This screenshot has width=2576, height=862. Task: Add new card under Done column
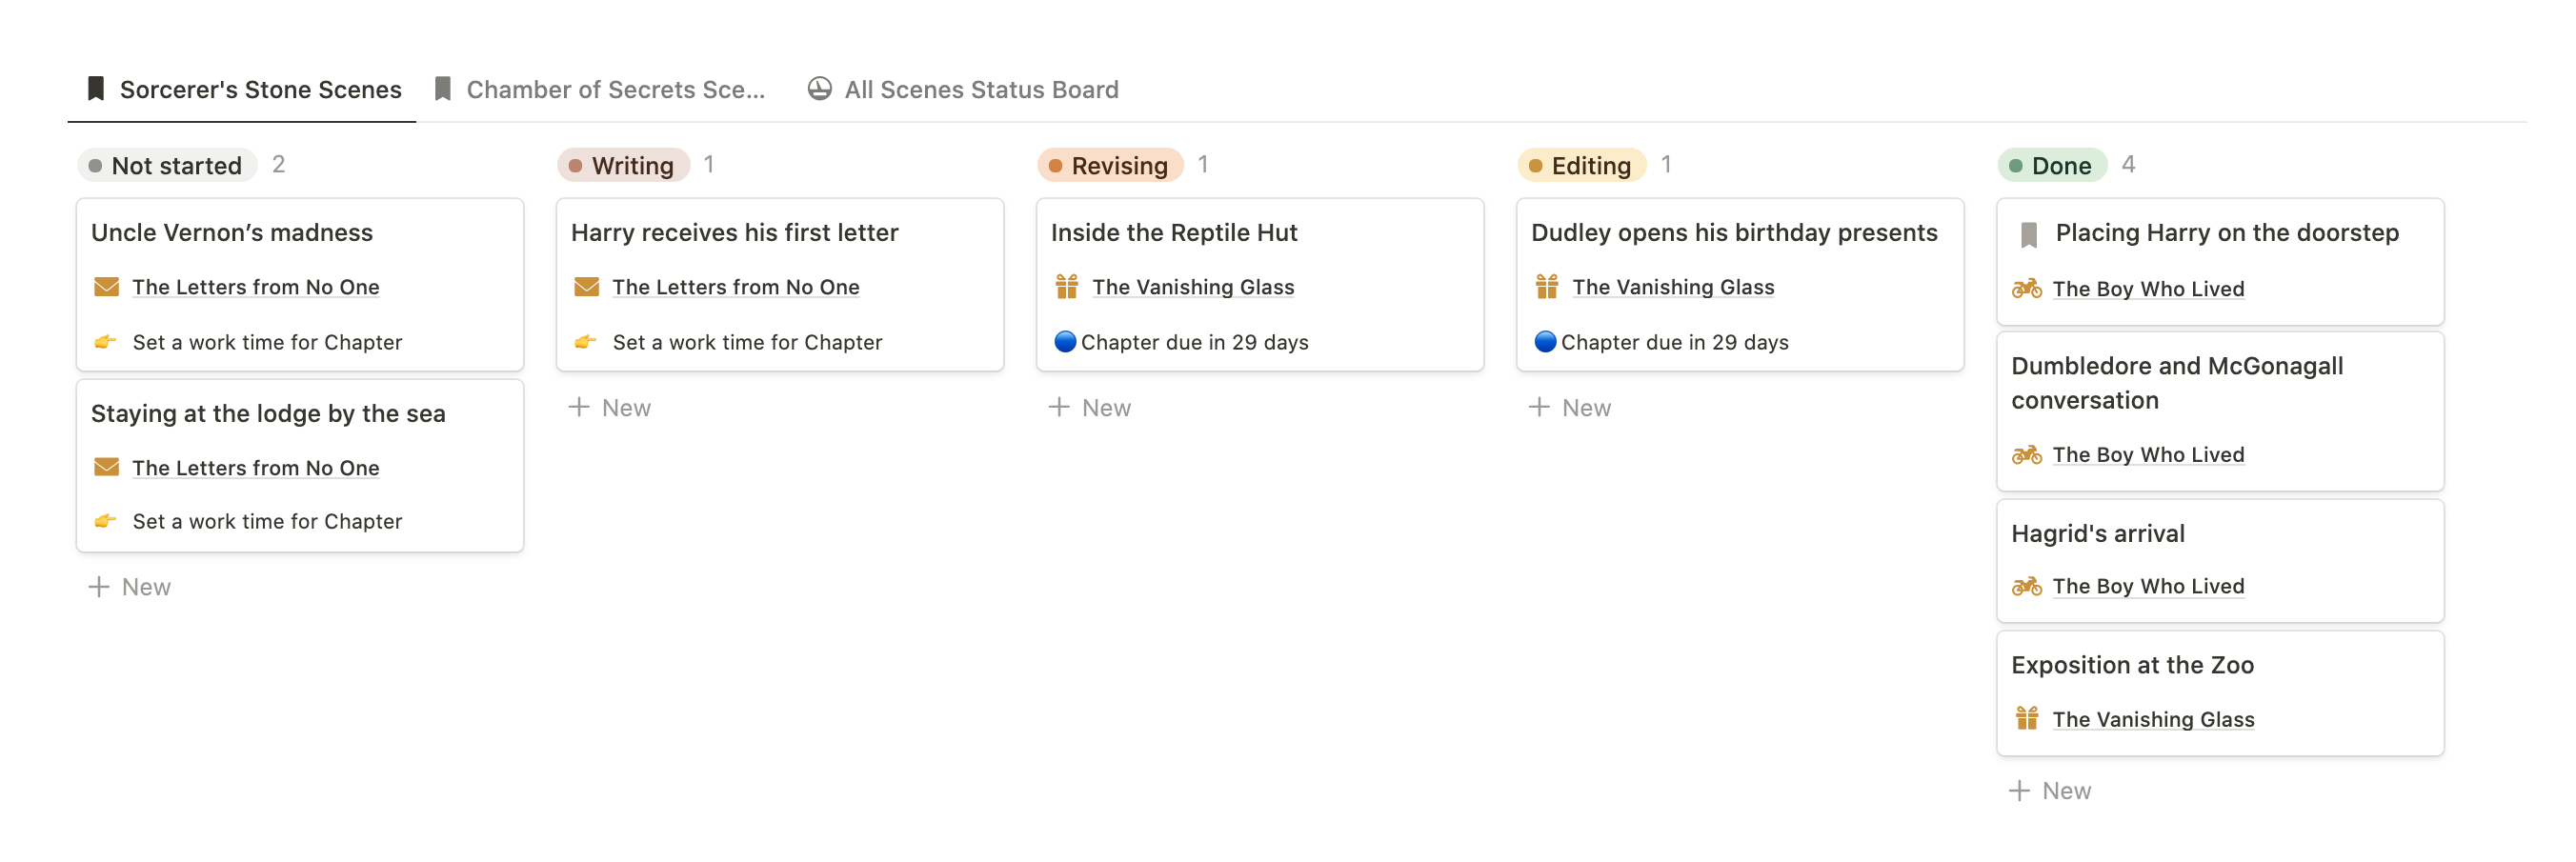2050,791
